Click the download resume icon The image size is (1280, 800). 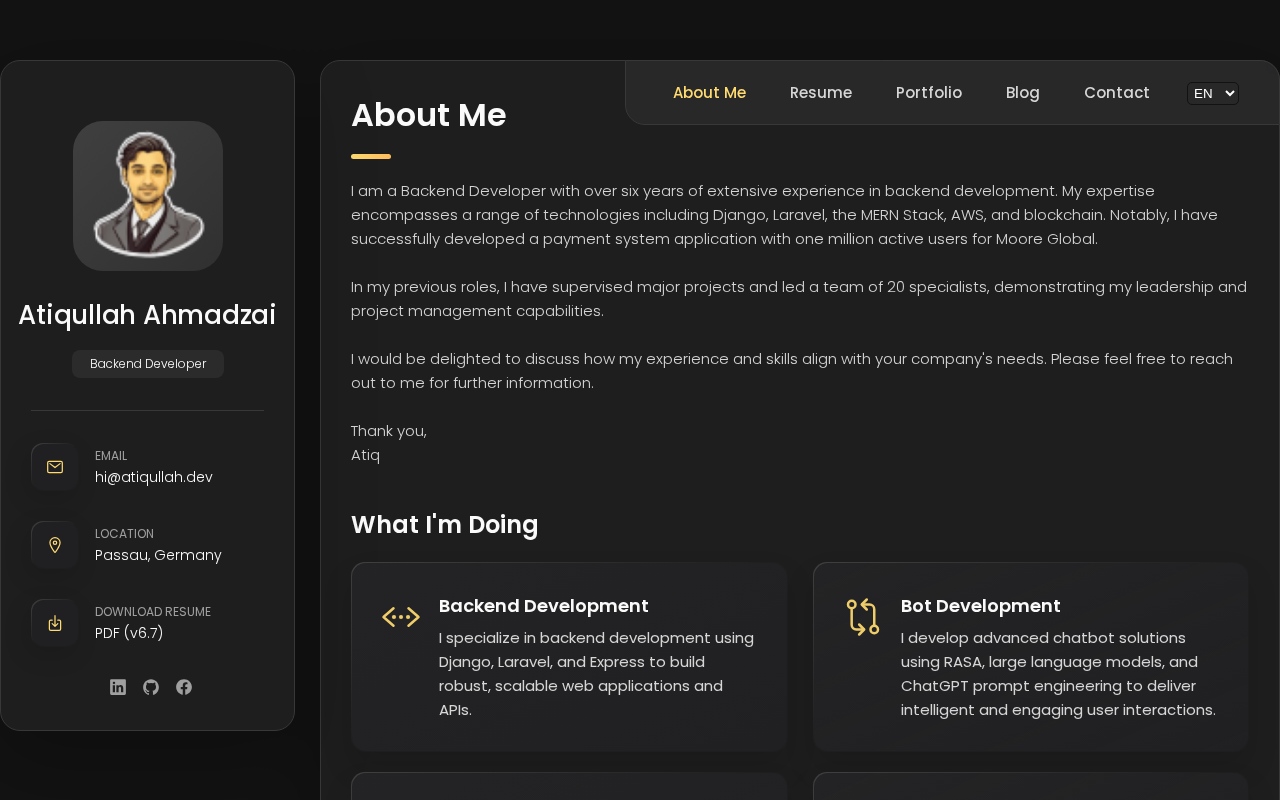(55, 623)
